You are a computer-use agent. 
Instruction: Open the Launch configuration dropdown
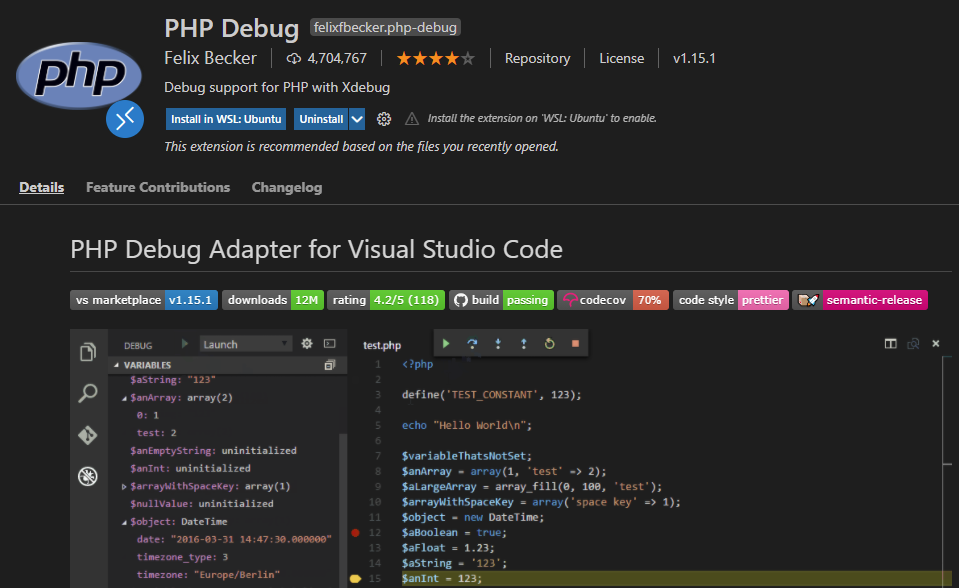tap(243, 342)
